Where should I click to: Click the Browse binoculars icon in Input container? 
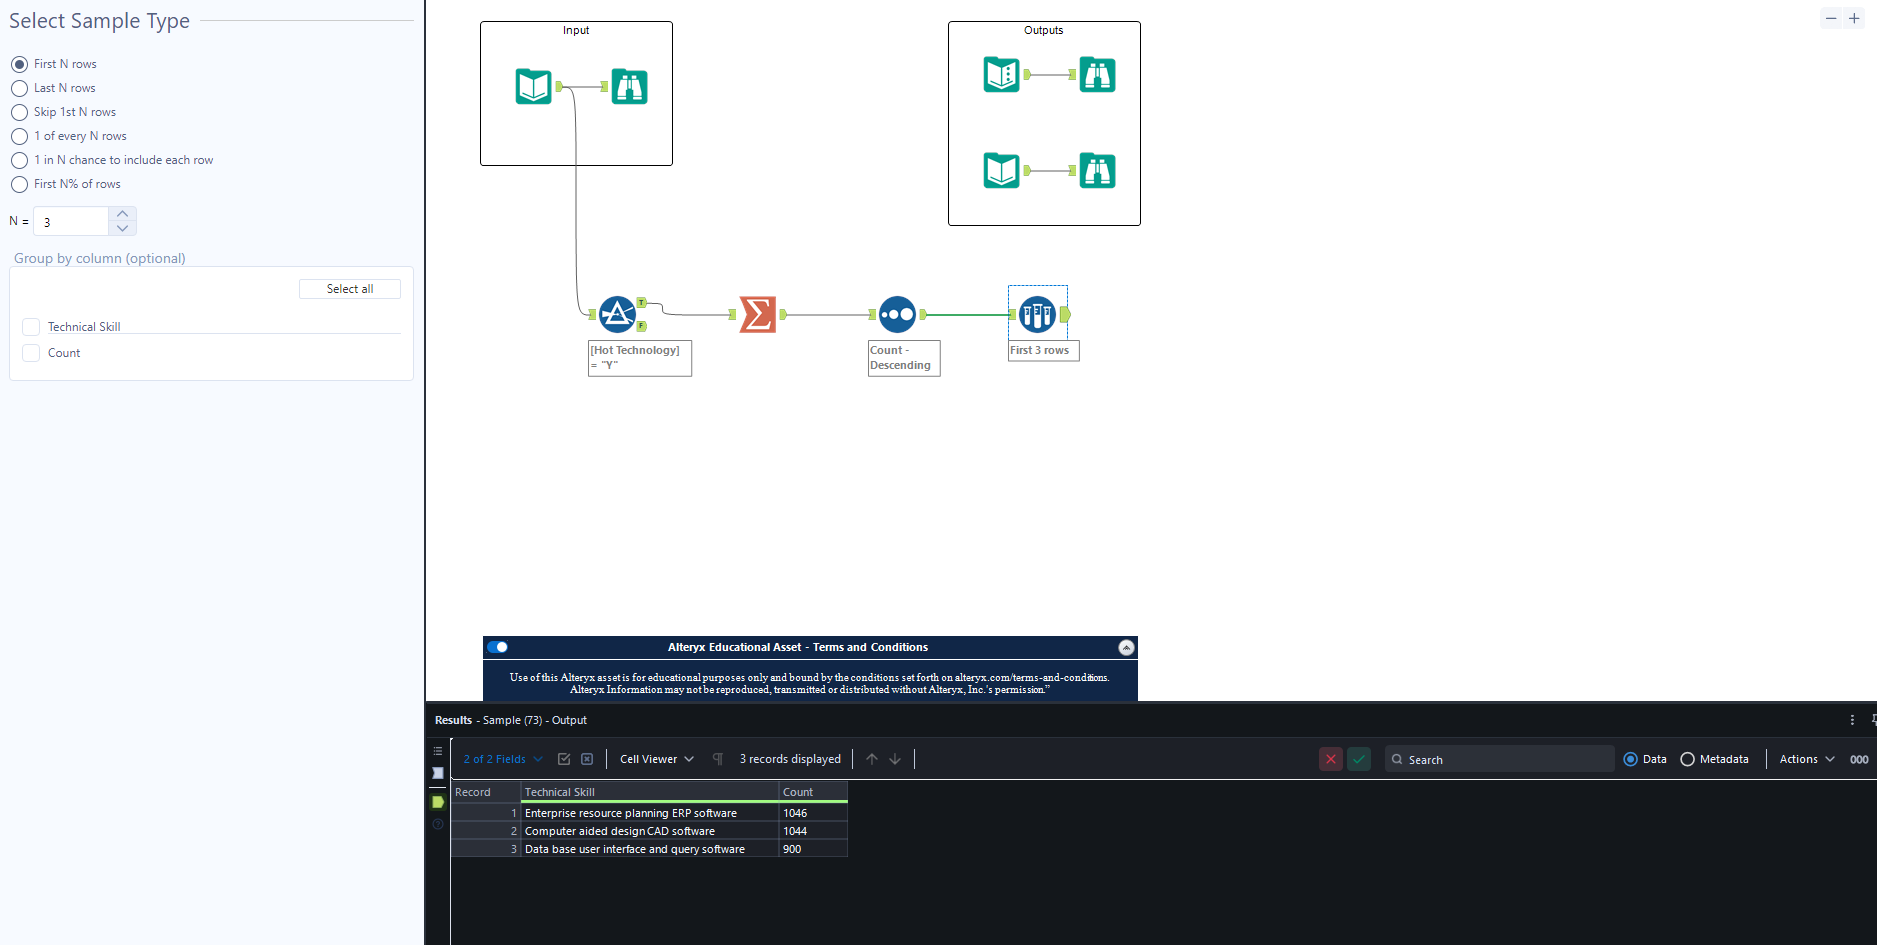tap(629, 86)
